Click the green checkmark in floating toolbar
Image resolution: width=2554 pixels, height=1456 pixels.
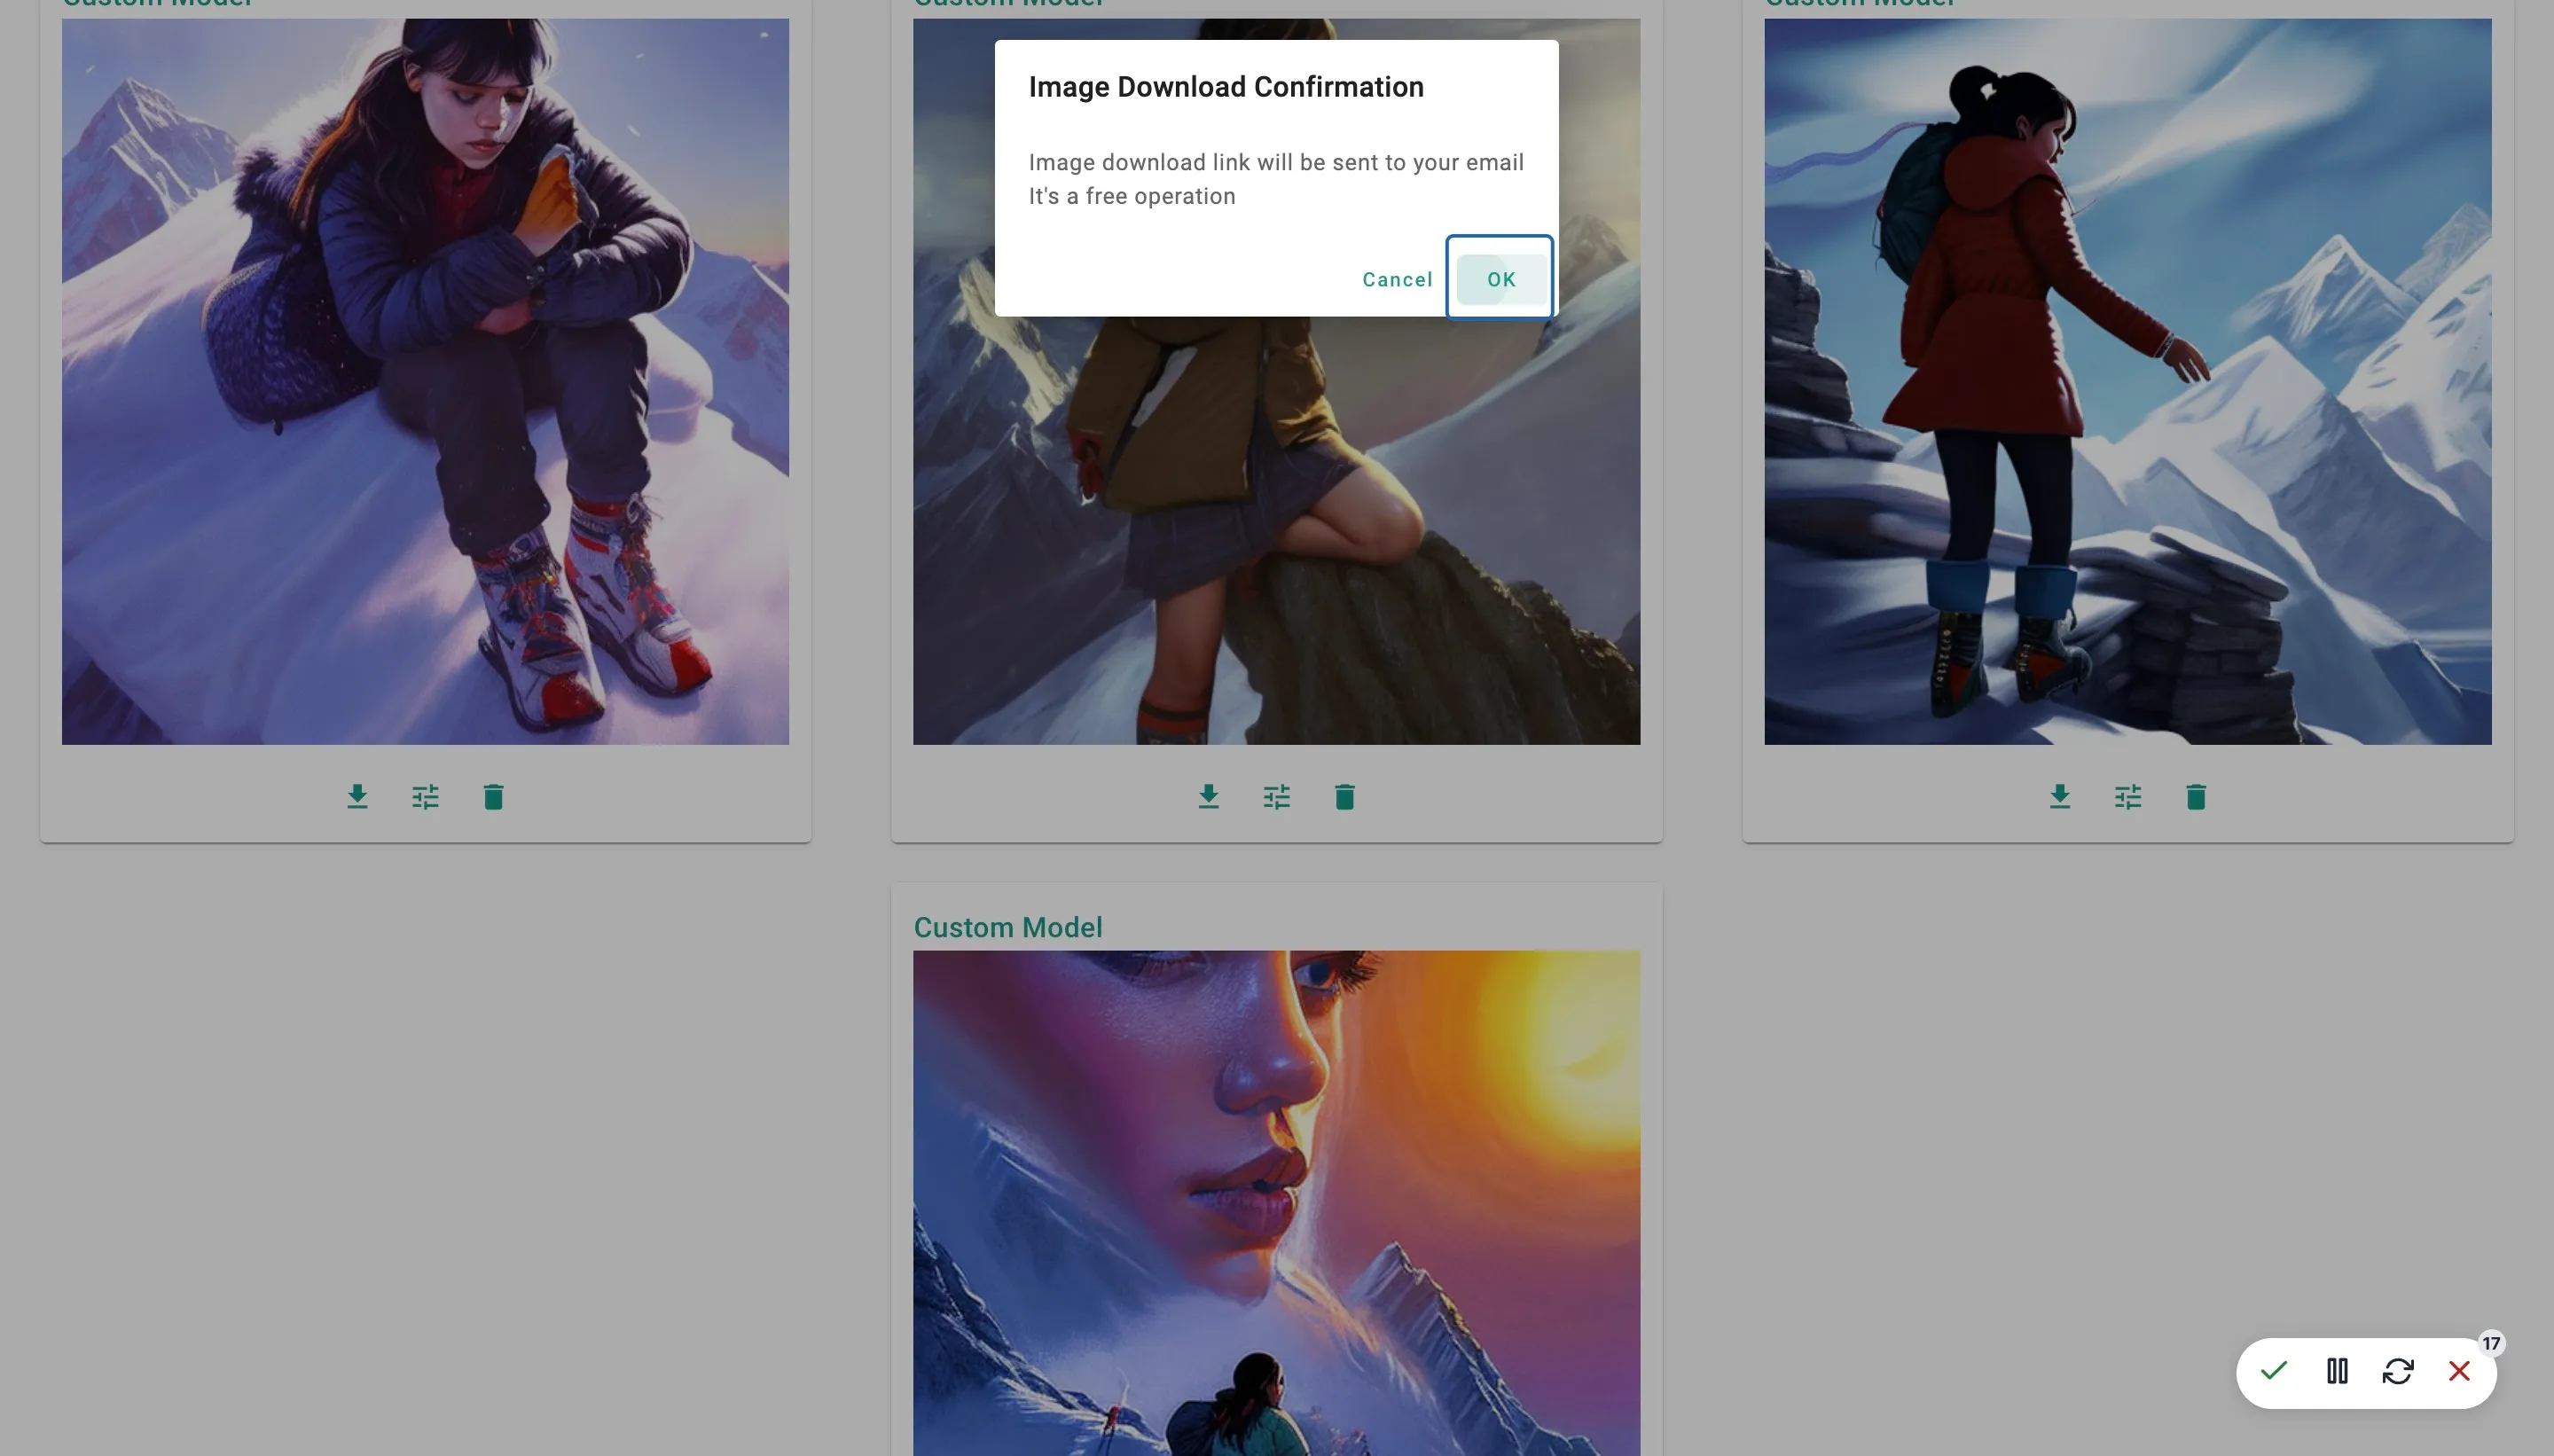(x=2273, y=1370)
